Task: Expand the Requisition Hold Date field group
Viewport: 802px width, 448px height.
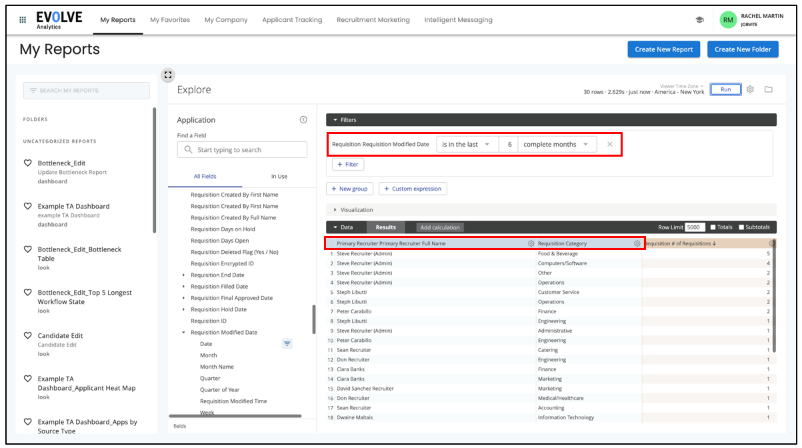Action: [x=184, y=309]
